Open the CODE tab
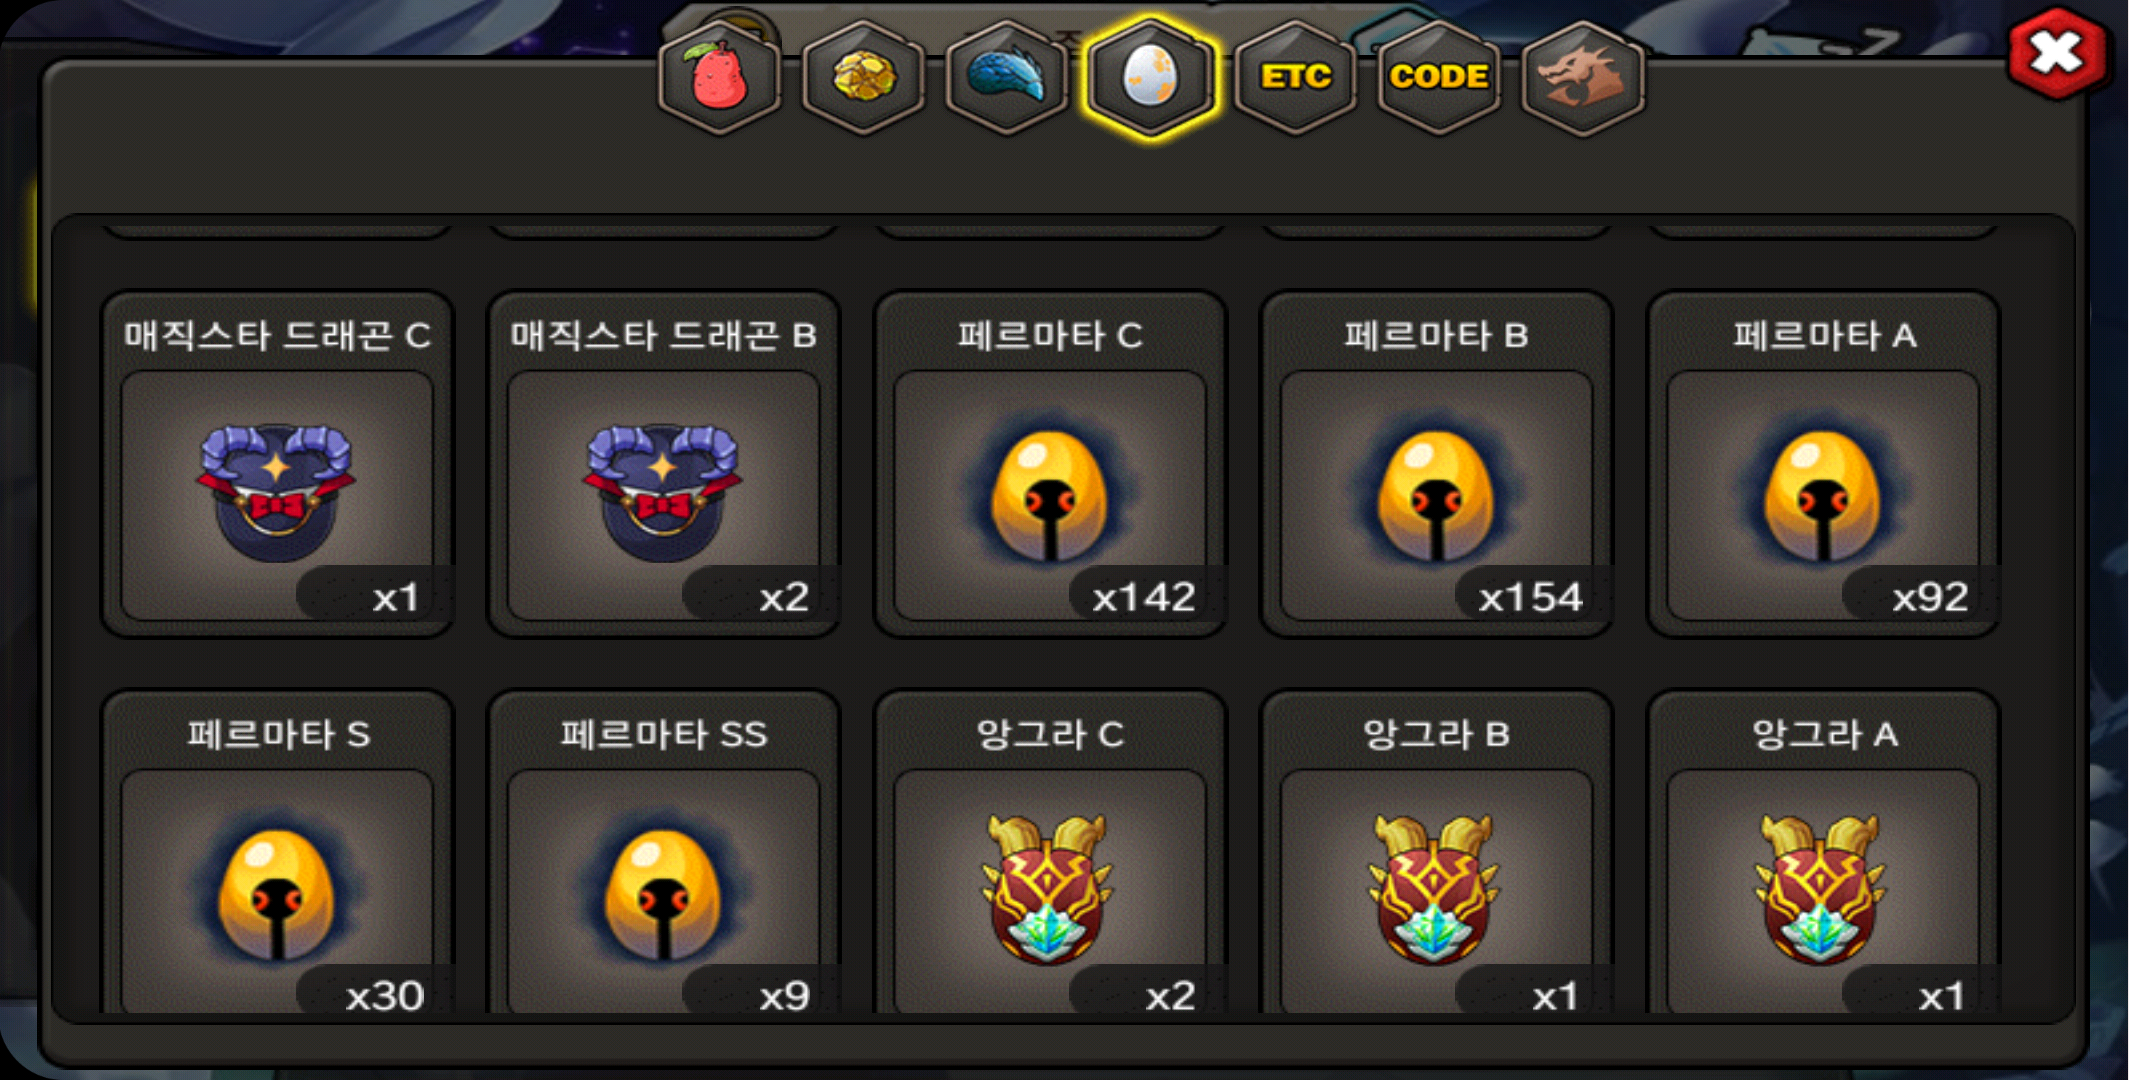The image size is (2129, 1080). pos(1439,77)
